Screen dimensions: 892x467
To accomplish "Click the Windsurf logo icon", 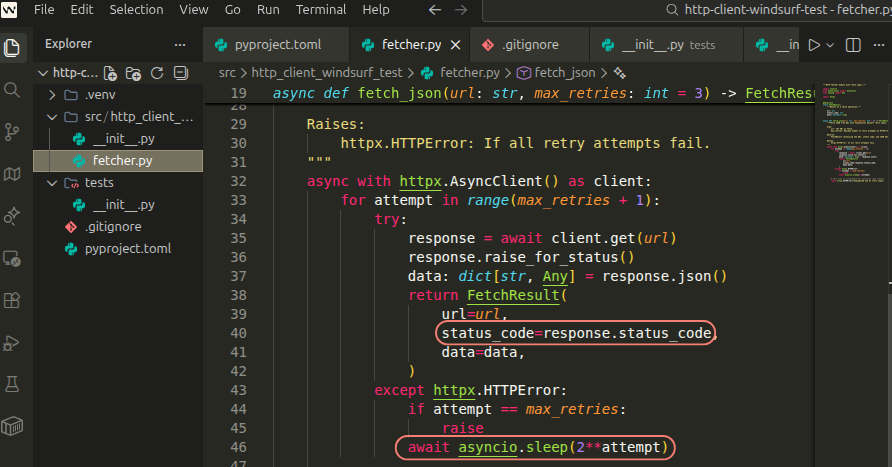I will pyautogui.click(x=9, y=10).
